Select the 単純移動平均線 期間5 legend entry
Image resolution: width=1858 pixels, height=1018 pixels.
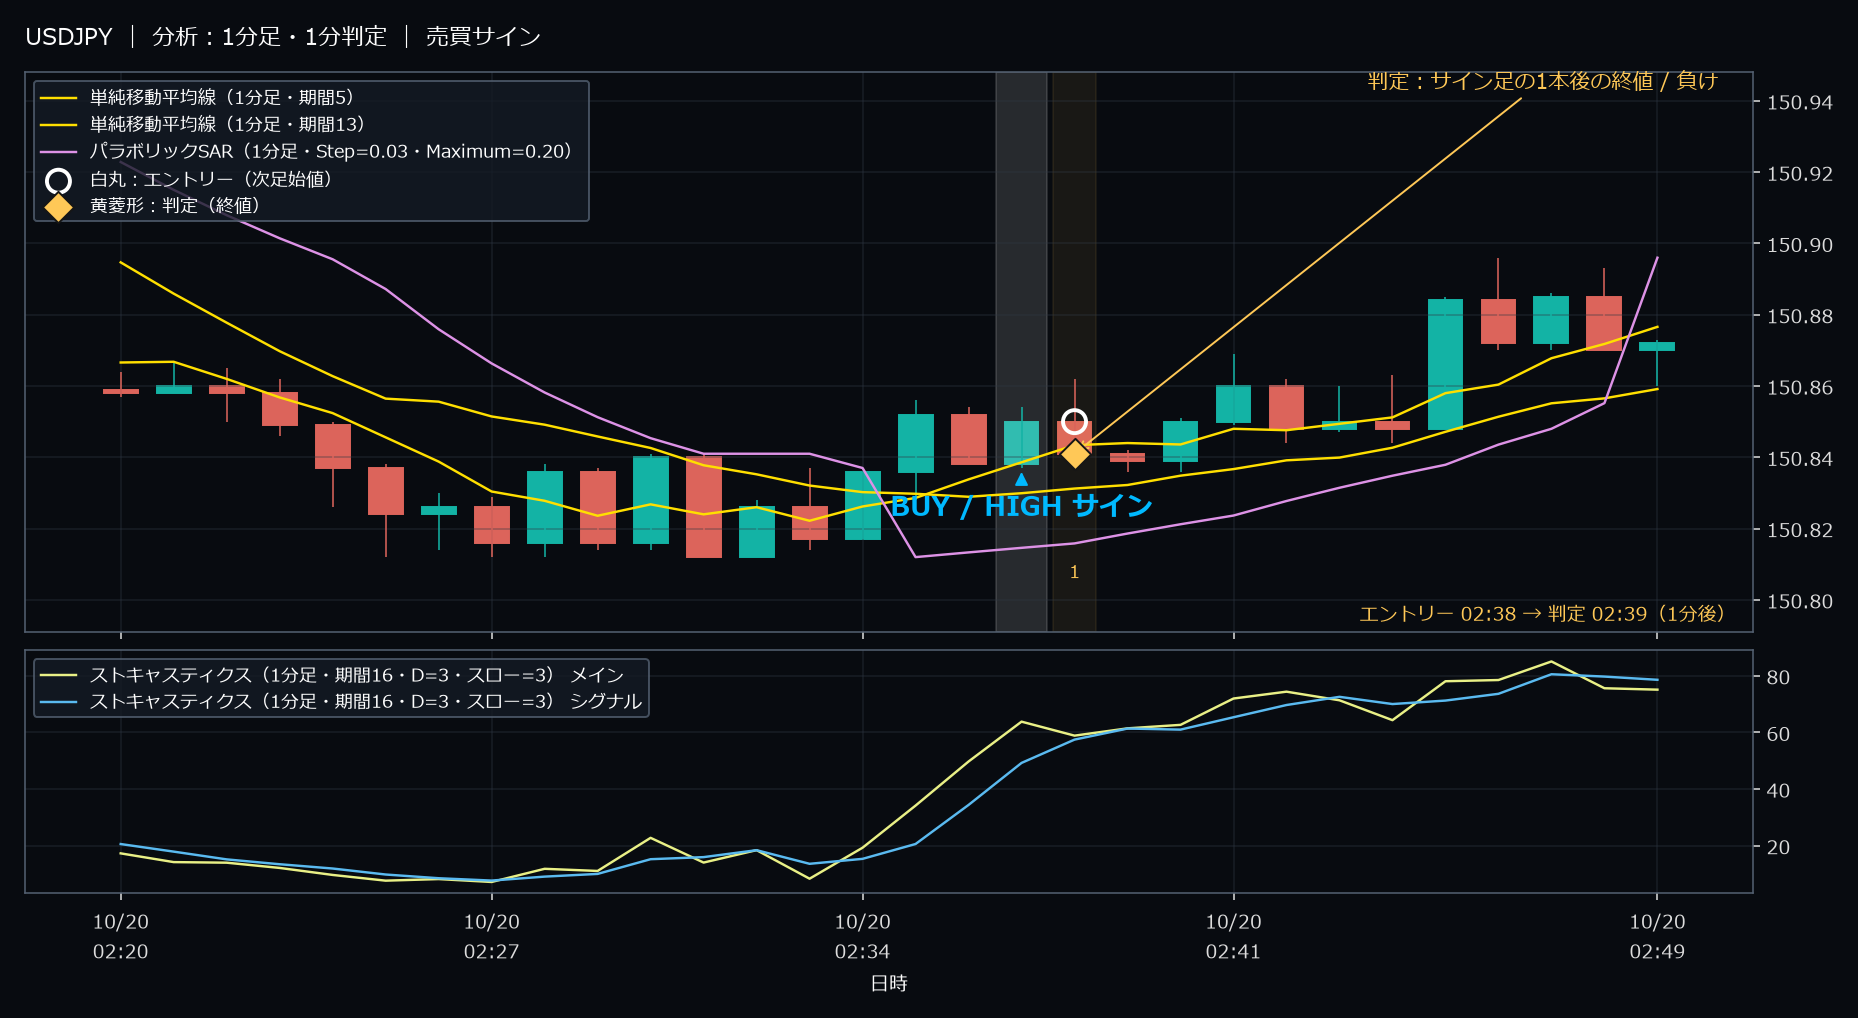(x=197, y=98)
